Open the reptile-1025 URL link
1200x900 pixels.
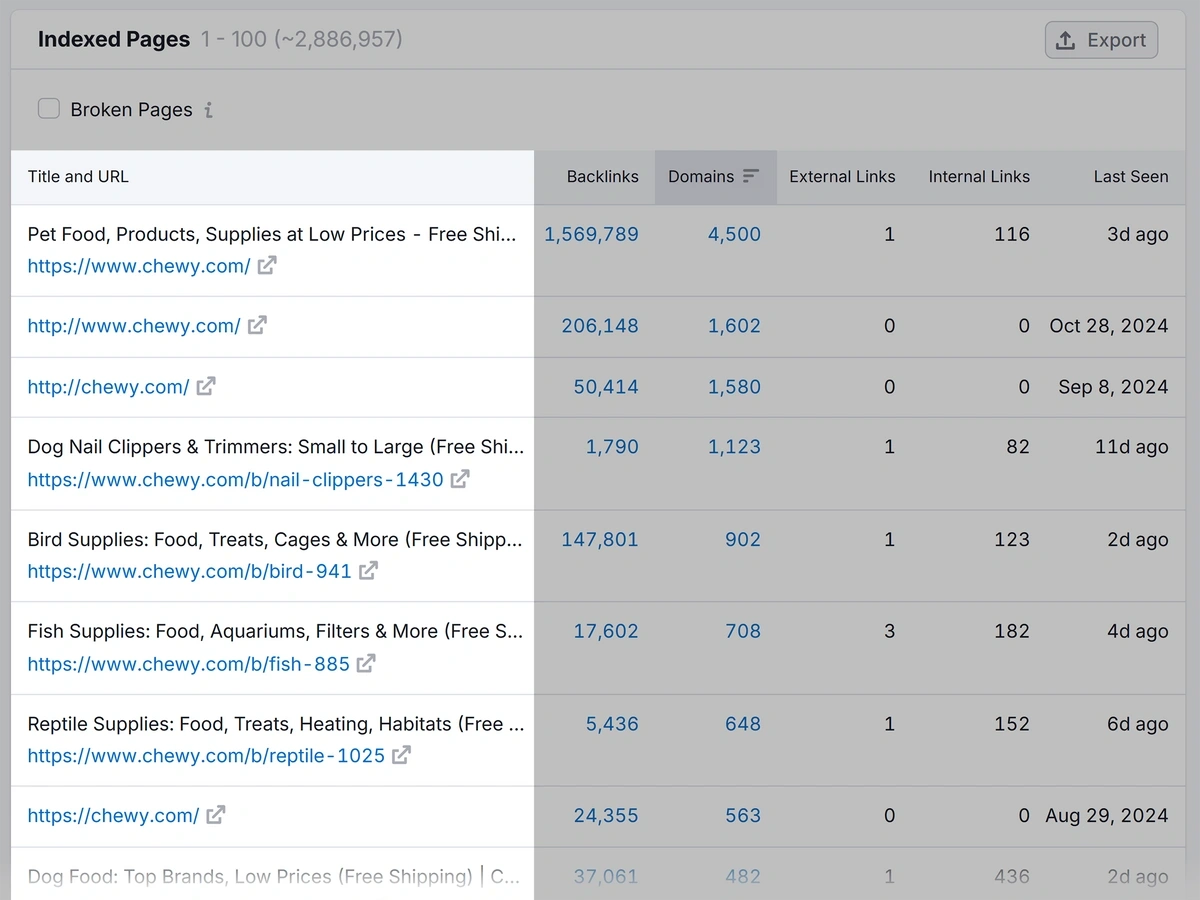pyautogui.click(x=206, y=755)
